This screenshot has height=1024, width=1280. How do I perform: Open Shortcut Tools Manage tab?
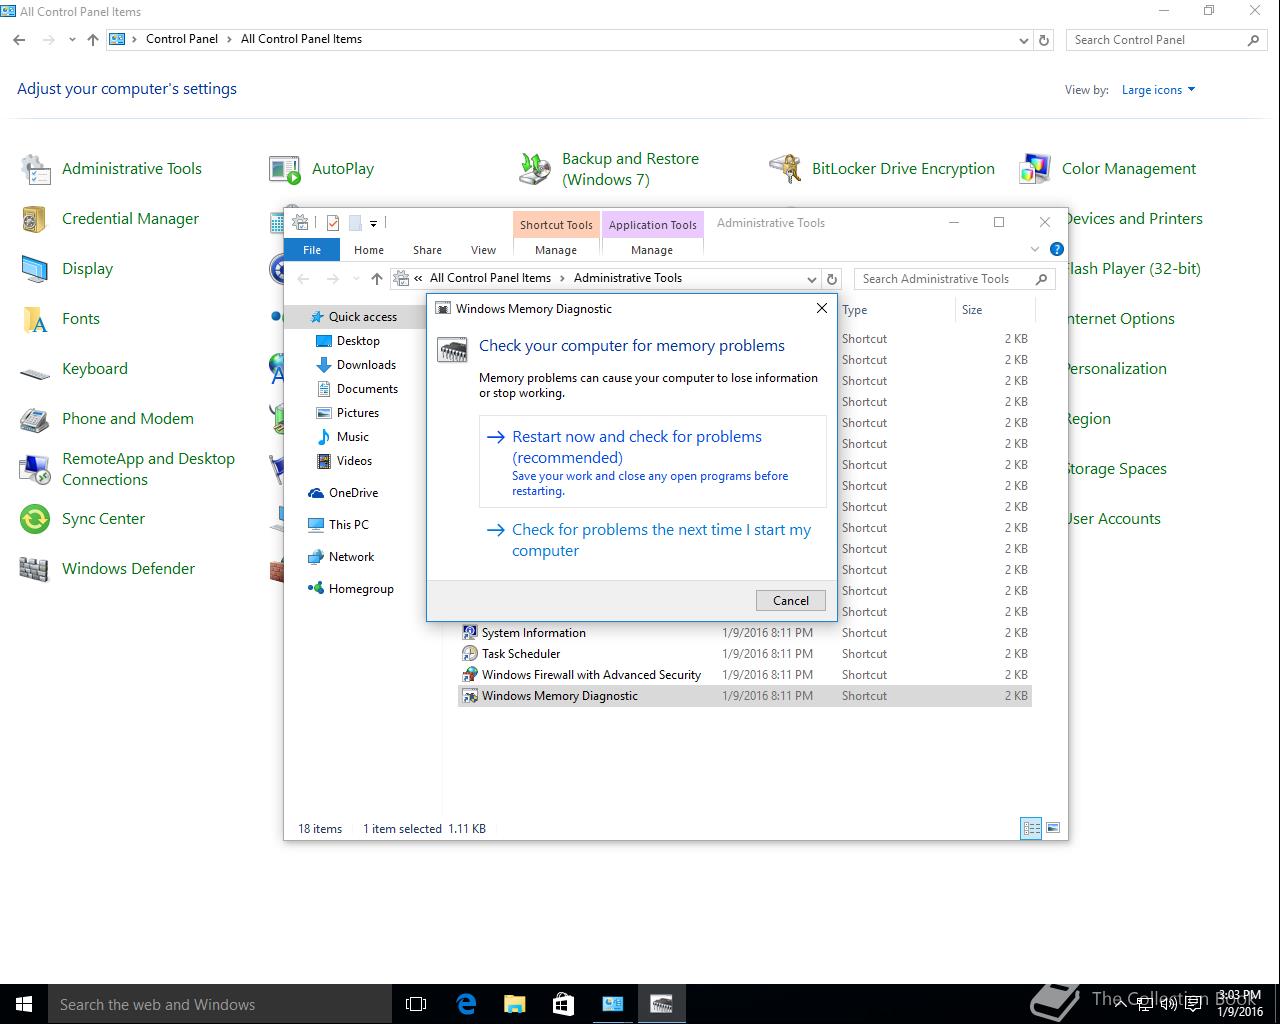(556, 250)
